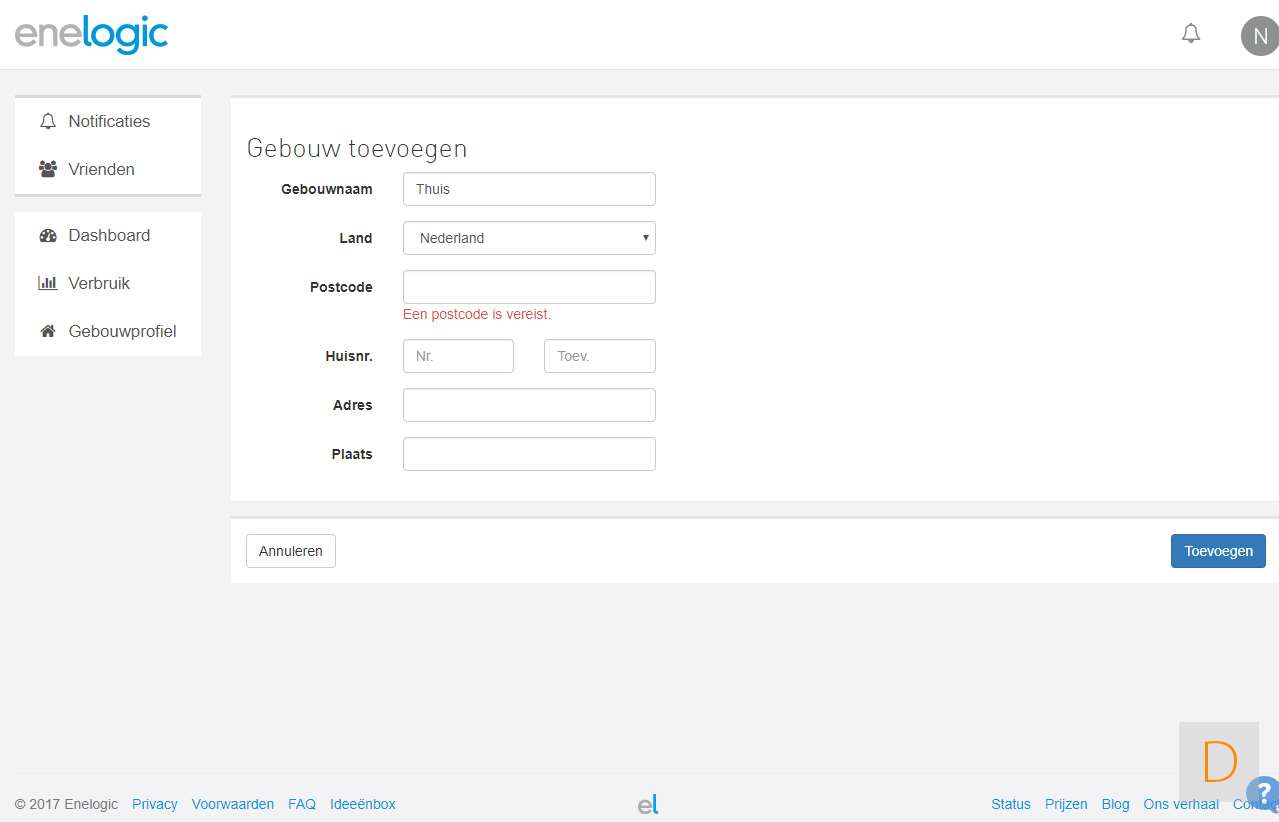Click the notification bell icon in header
This screenshot has height=822, width=1279.
[1190, 34]
